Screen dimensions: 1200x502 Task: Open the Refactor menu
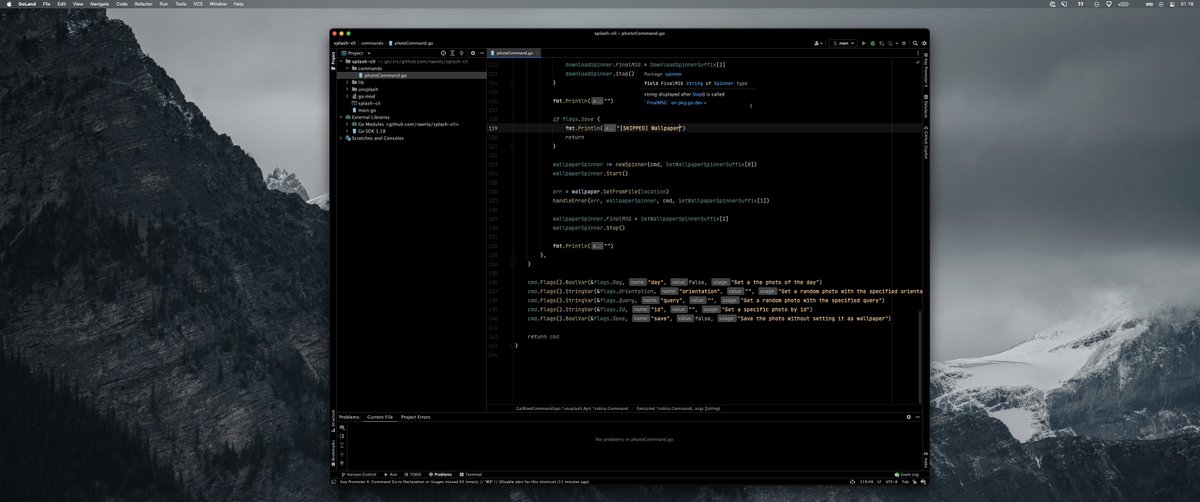point(144,4)
